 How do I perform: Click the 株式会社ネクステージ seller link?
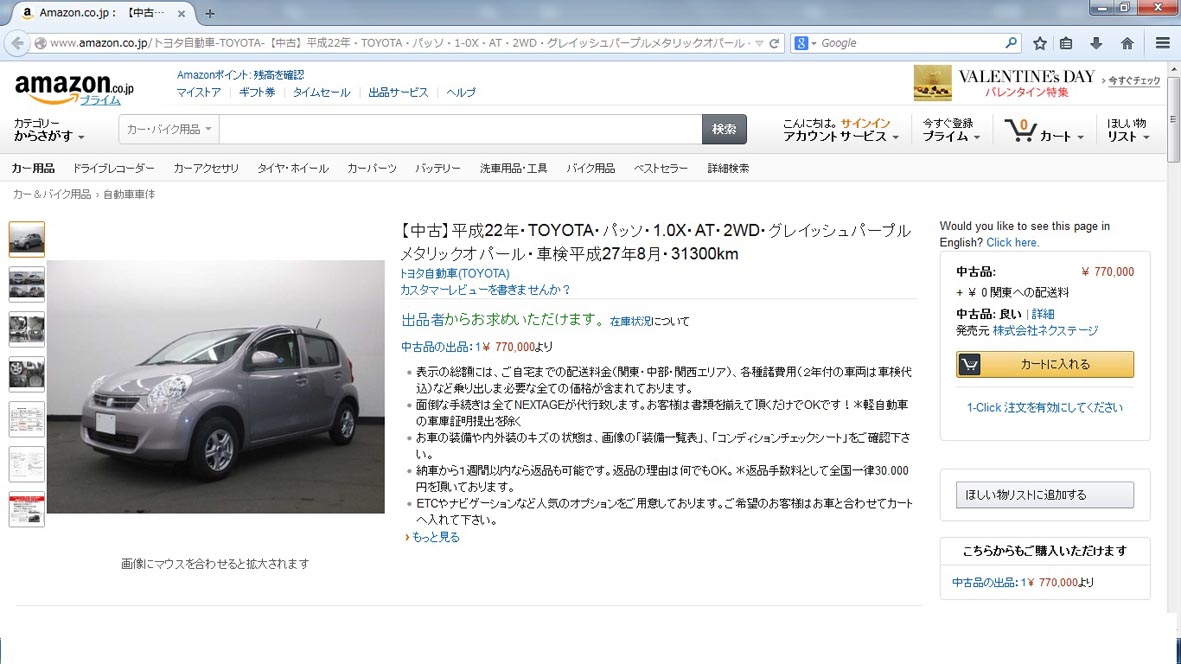(1045, 330)
